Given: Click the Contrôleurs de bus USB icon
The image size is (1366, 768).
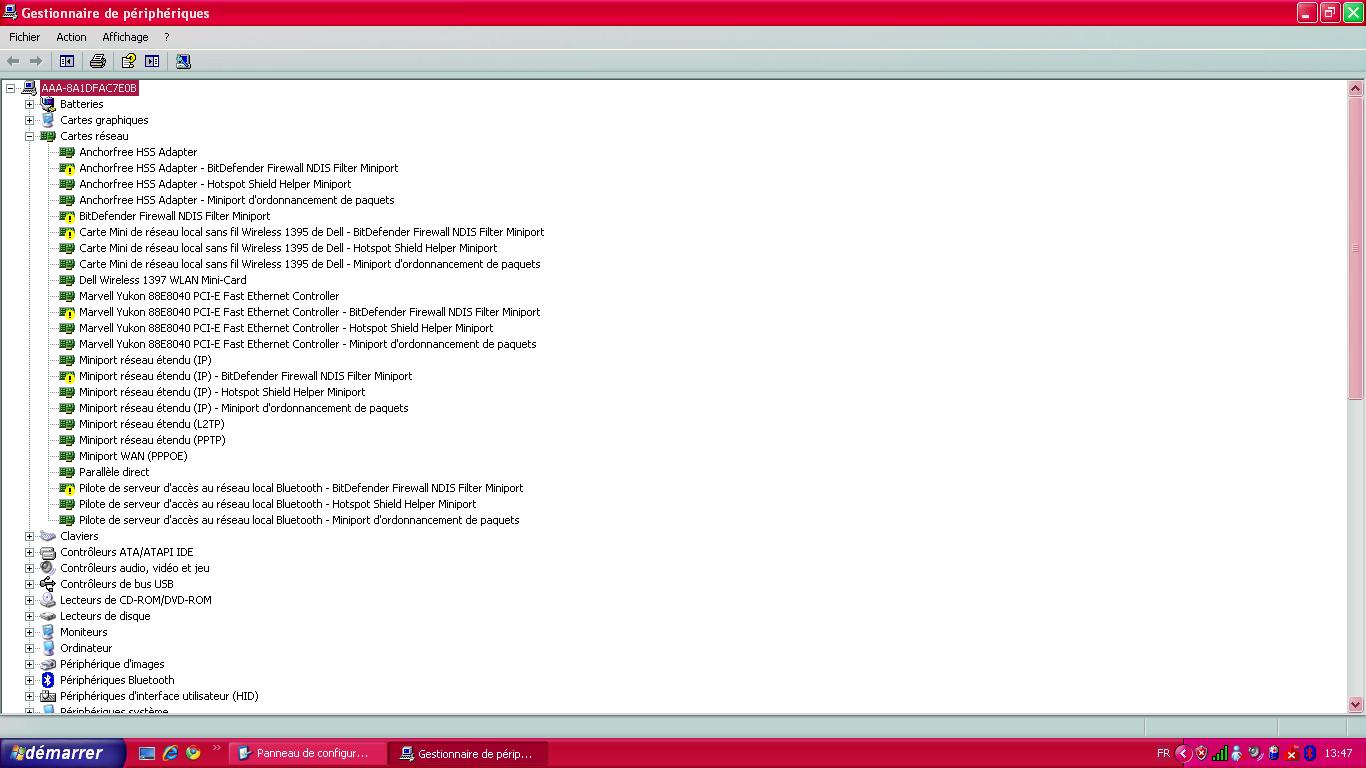Looking at the screenshot, I should (x=47, y=584).
